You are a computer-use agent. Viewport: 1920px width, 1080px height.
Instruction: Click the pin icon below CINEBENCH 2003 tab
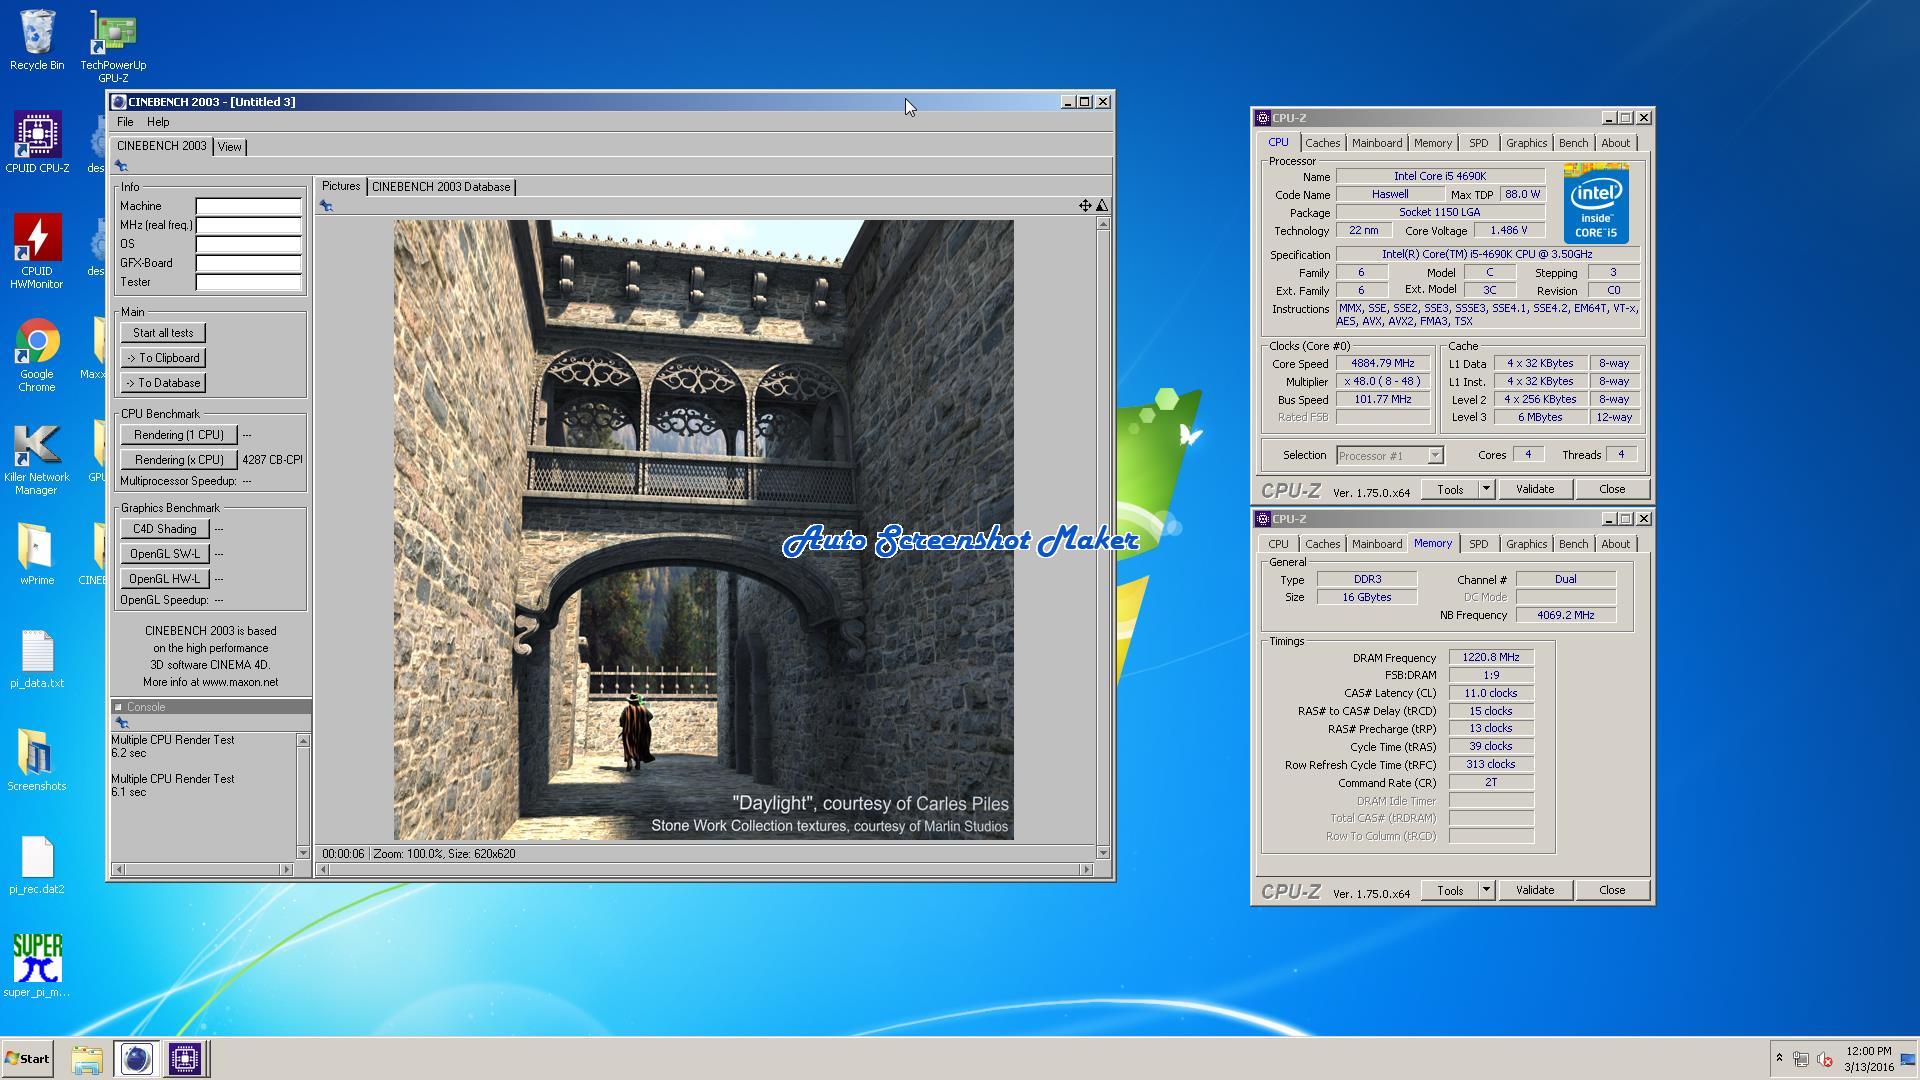tap(121, 166)
